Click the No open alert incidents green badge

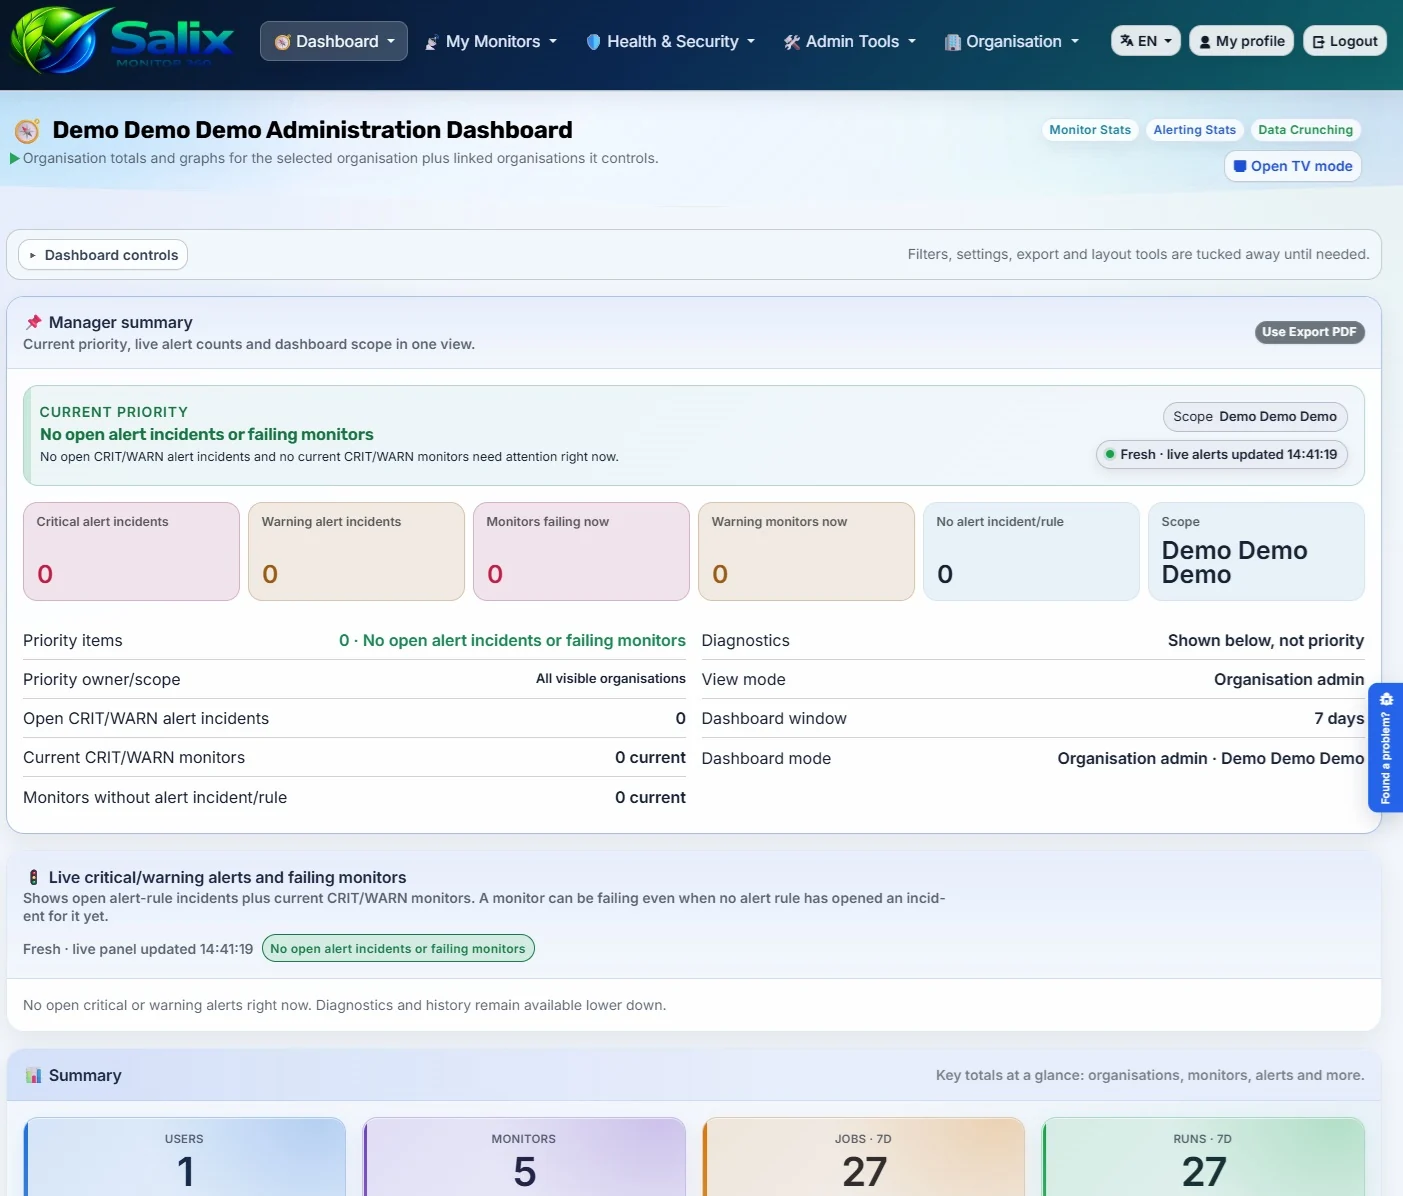pos(398,948)
